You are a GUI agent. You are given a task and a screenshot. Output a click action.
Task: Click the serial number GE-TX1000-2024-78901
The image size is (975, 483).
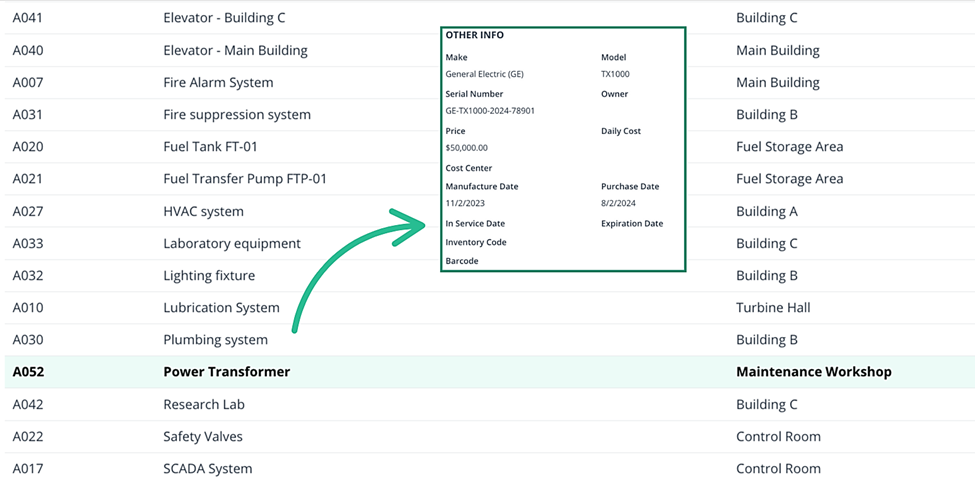(490, 111)
